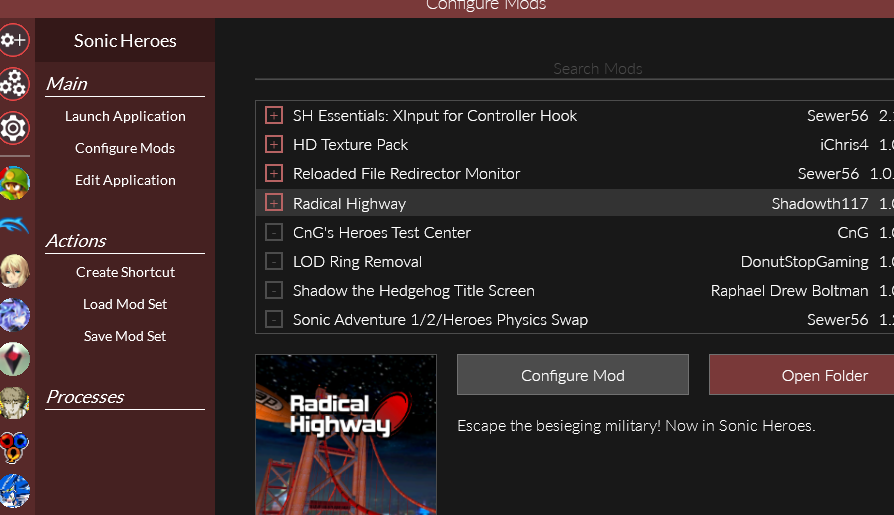Select the blue dolphin application icon

click(14, 227)
